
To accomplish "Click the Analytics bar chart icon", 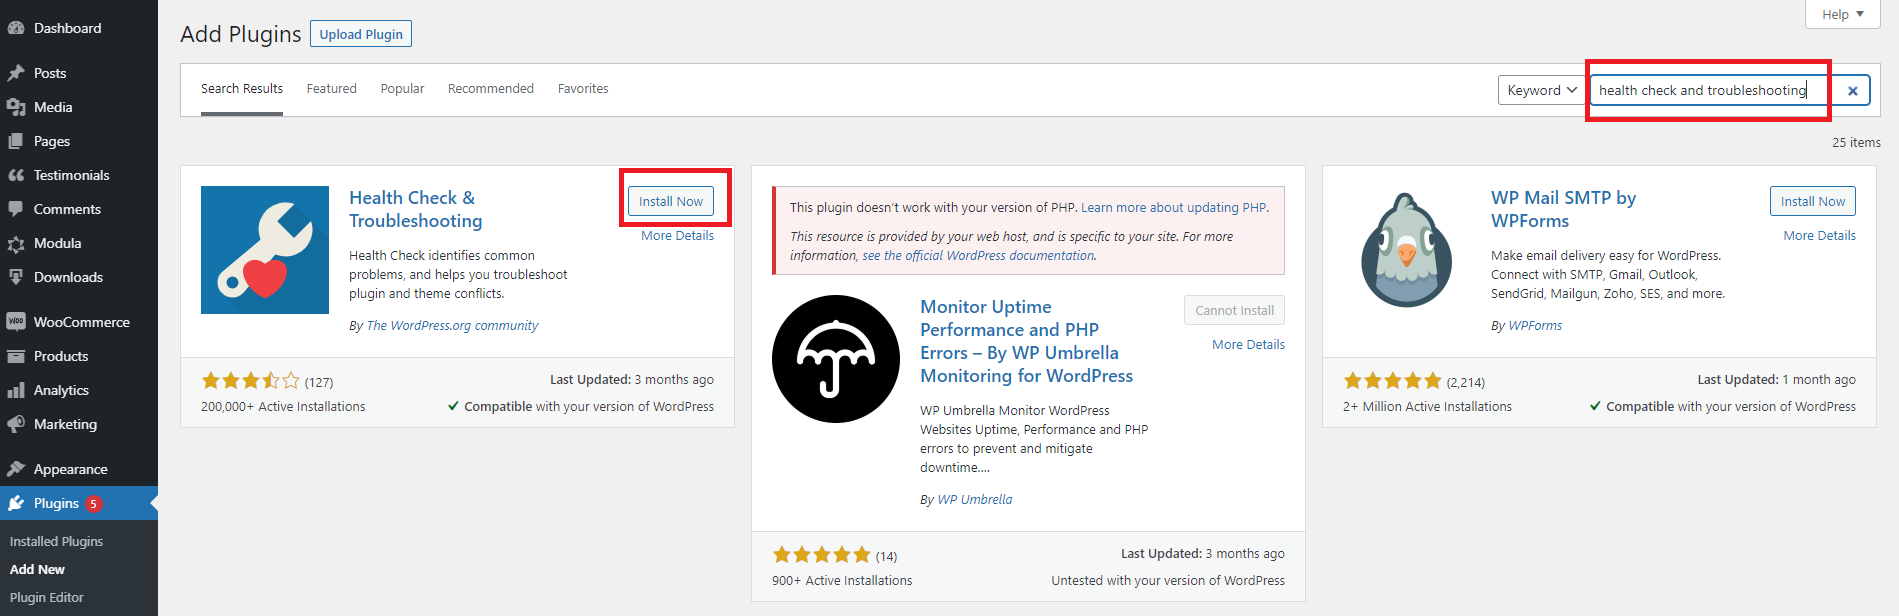I will click(x=16, y=390).
